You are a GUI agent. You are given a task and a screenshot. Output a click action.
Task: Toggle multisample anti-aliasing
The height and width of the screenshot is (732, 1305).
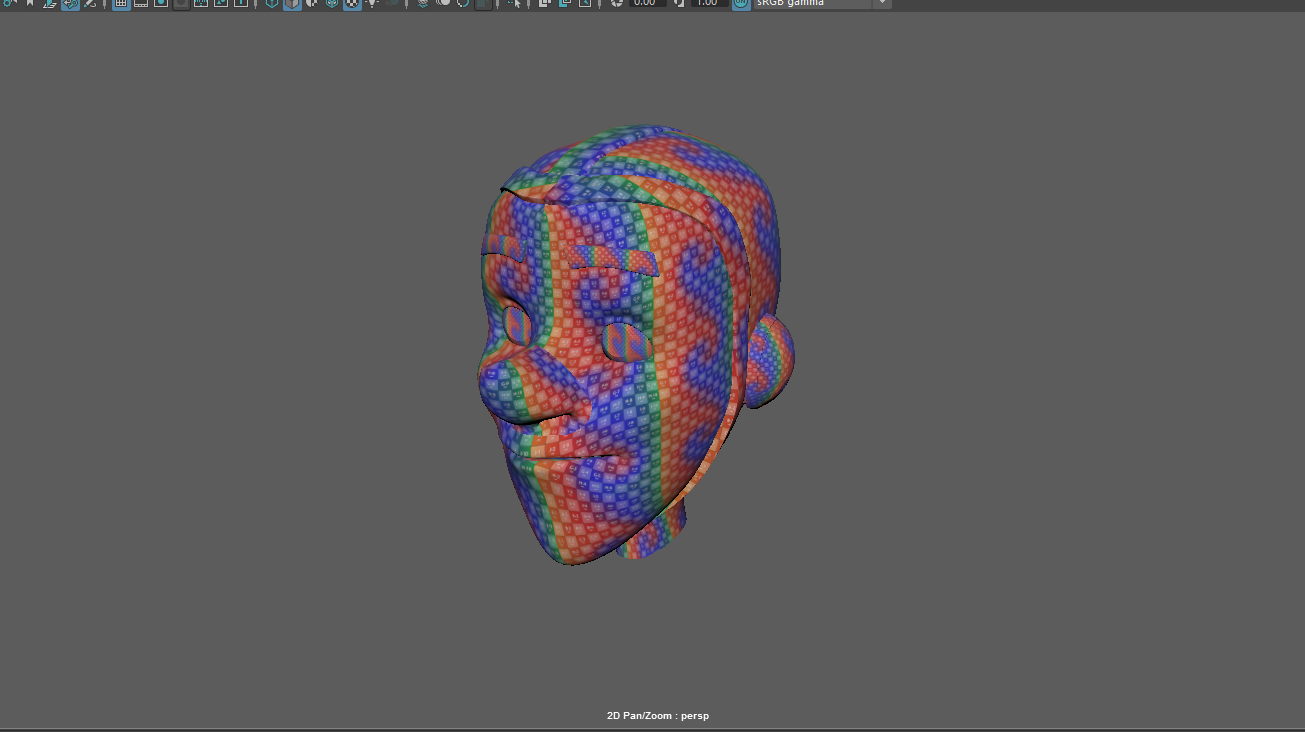(461, 5)
